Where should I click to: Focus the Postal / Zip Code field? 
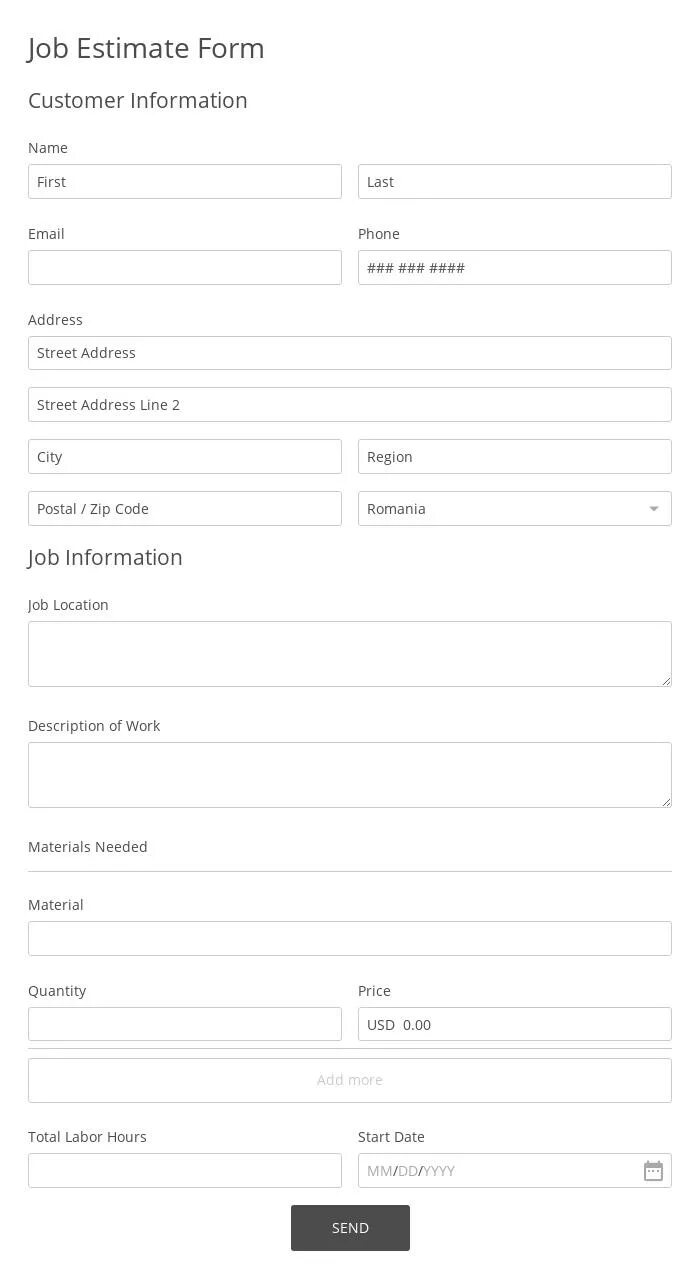pos(185,509)
